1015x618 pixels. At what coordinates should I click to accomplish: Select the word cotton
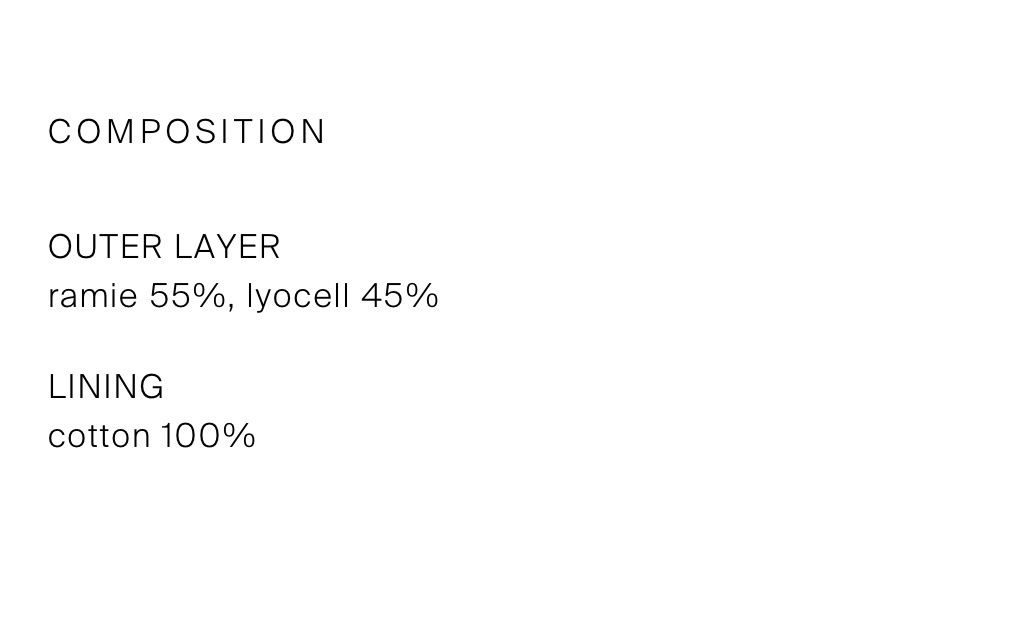(99, 436)
